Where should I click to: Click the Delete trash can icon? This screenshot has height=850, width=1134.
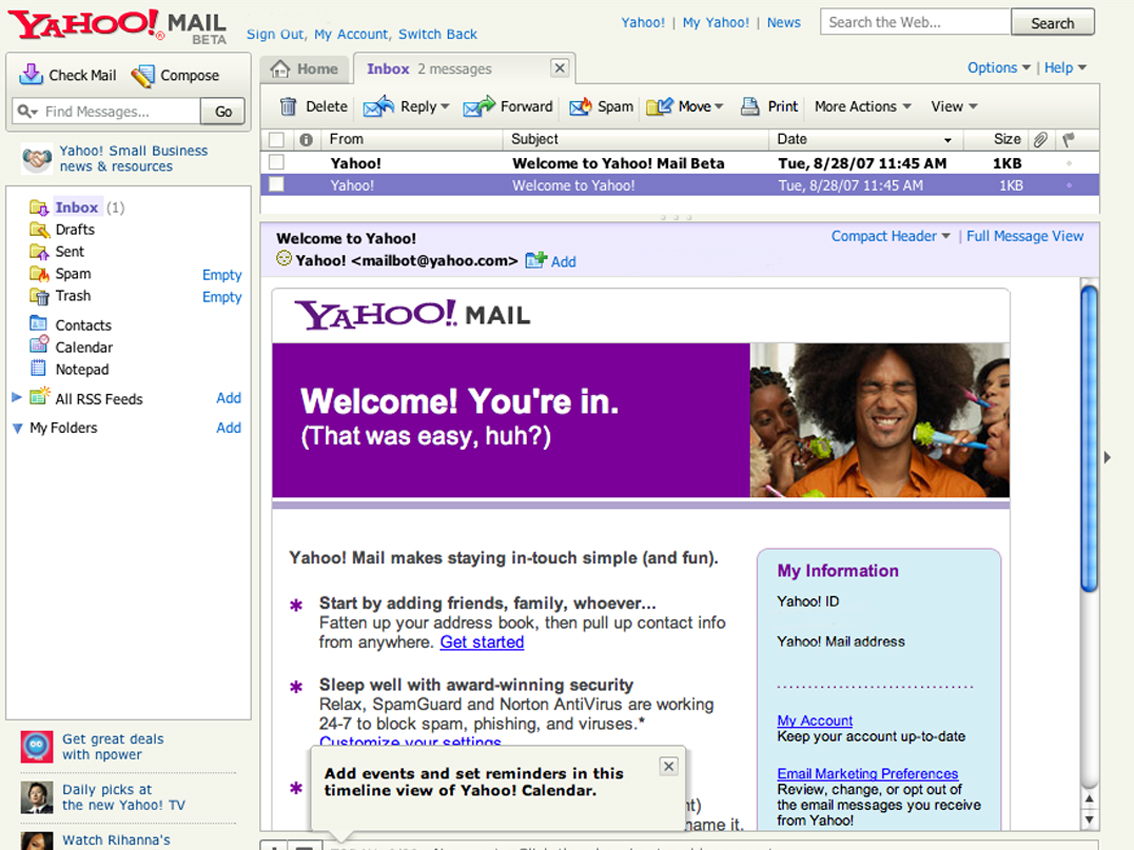[288, 106]
